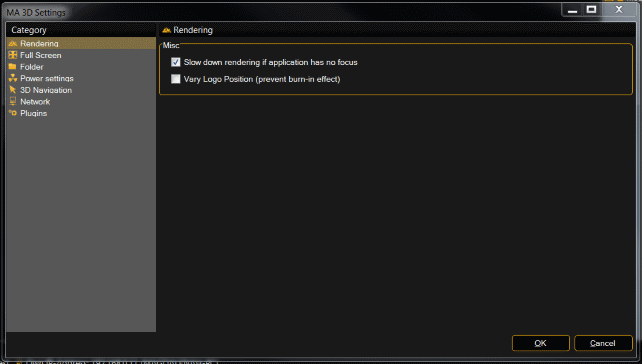
Task: Enable Vary Logo Position checkbox
Action: tap(176, 79)
